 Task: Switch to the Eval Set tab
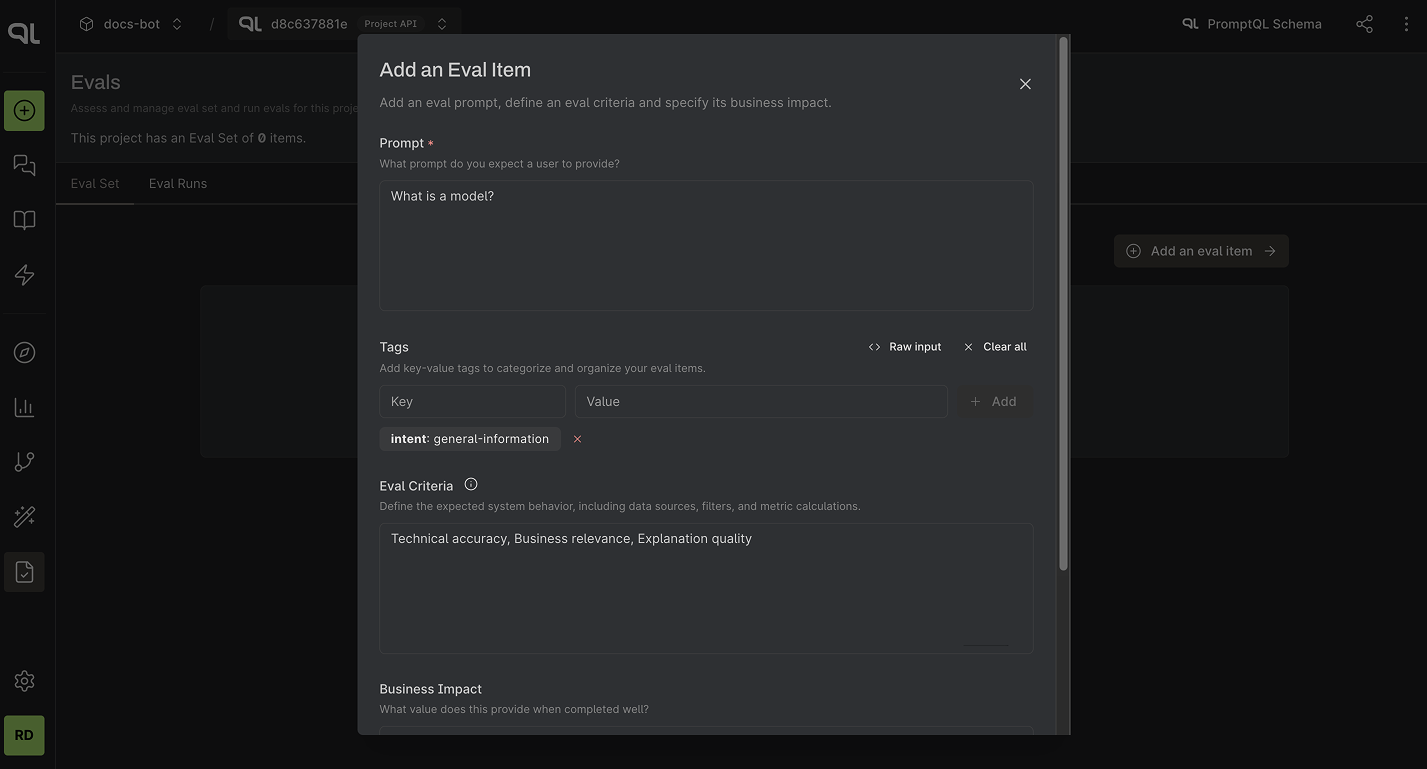(95, 183)
